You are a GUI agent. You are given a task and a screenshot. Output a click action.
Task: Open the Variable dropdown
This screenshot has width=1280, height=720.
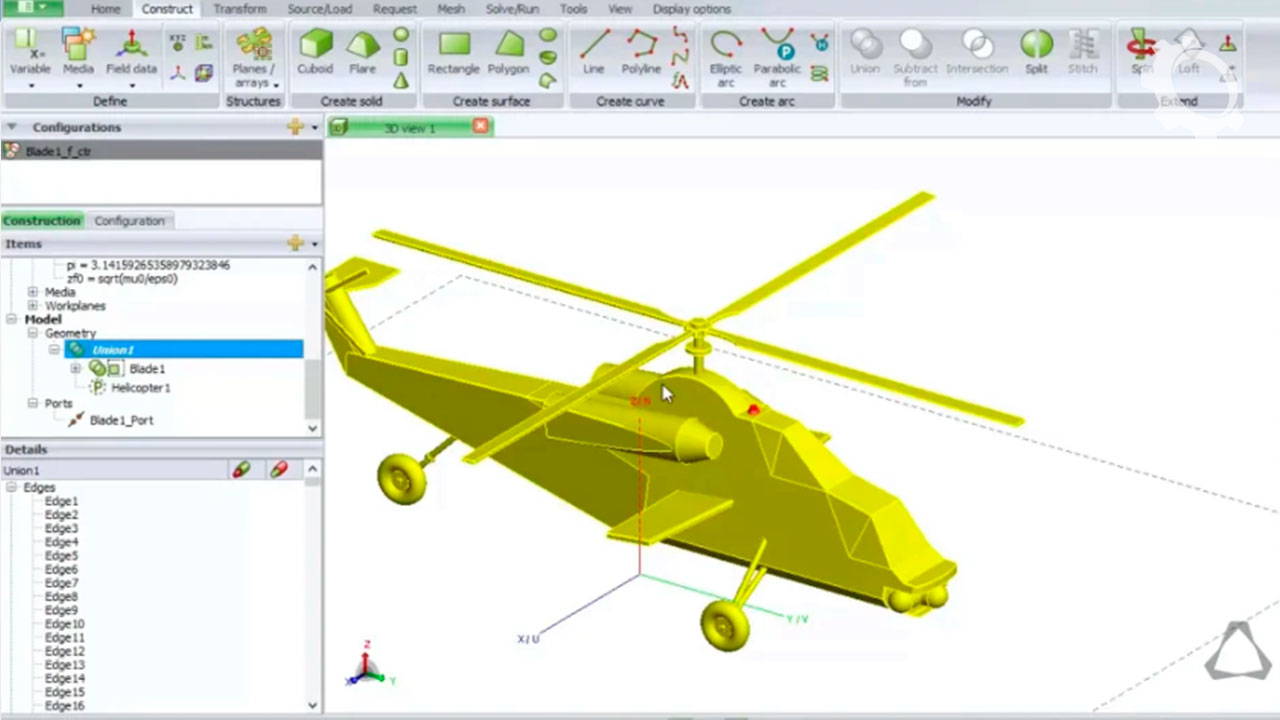pos(30,86)
